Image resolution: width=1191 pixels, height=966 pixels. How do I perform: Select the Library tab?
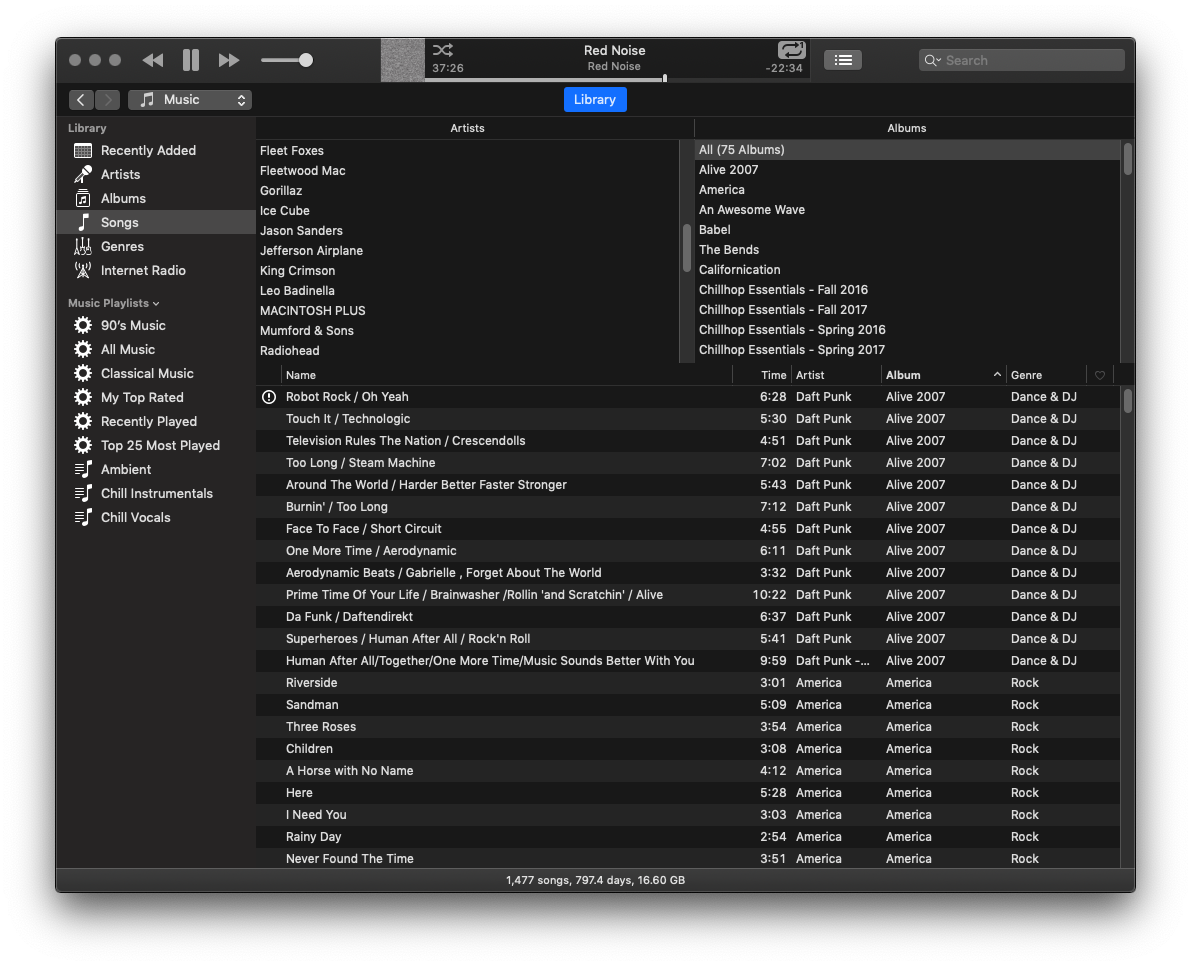click(595, 99)
